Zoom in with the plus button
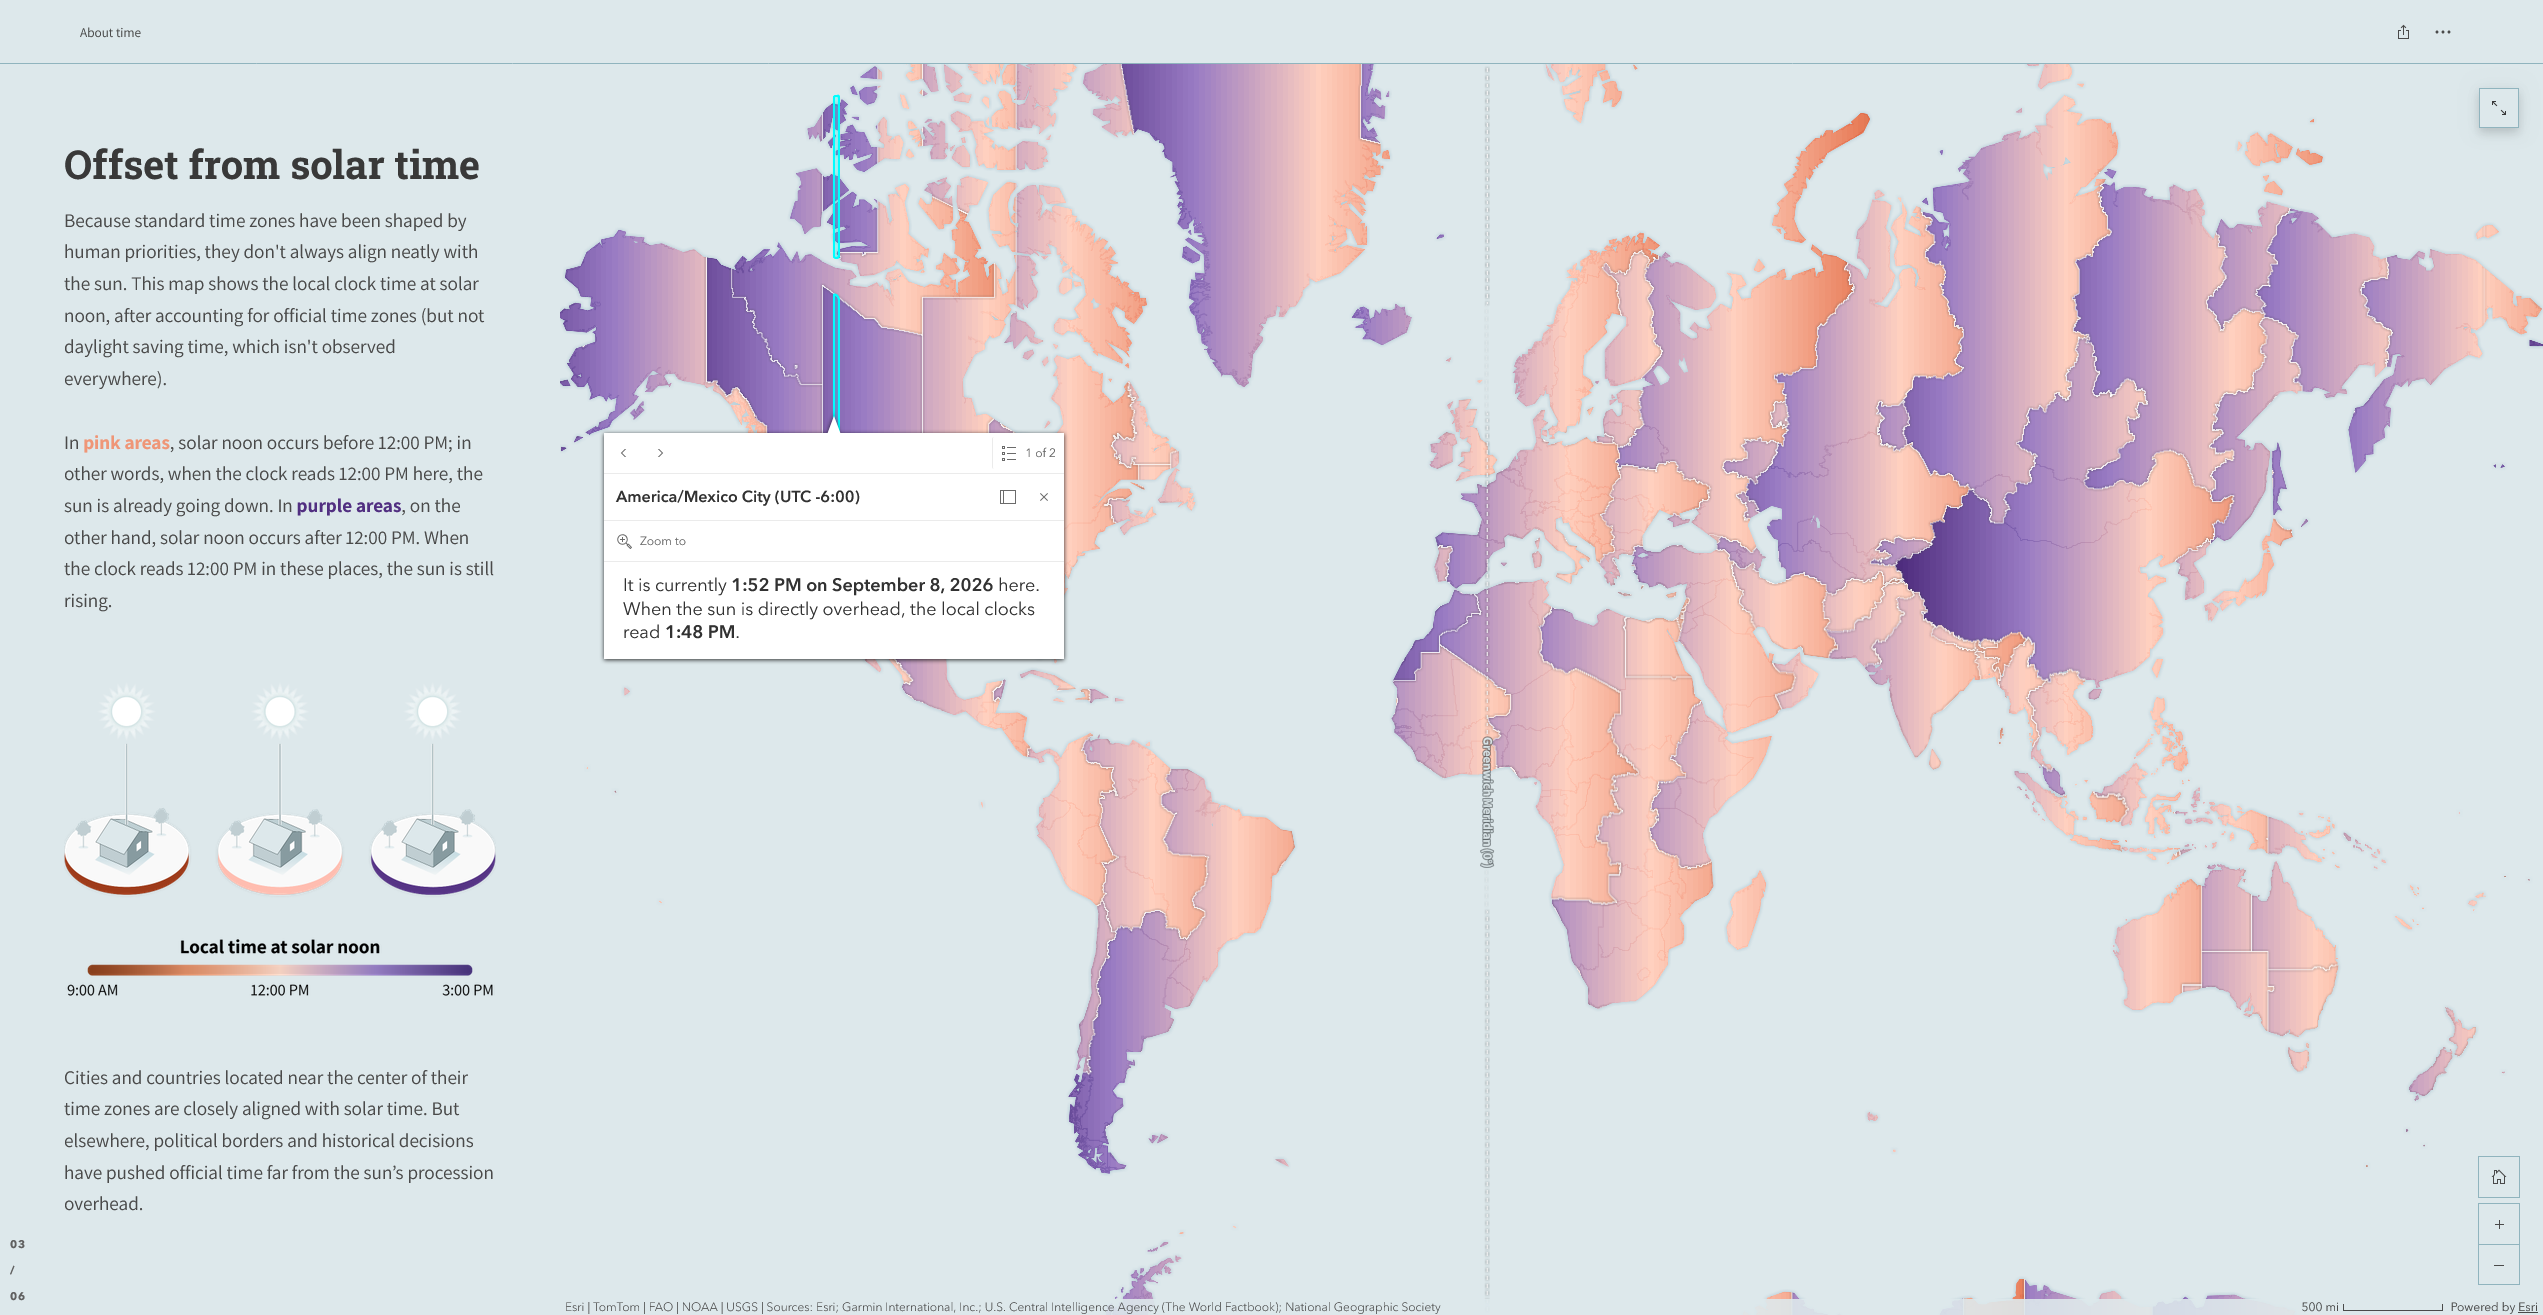The height and width of the screenshot is (1315, 2543). coord(2498,1224)
